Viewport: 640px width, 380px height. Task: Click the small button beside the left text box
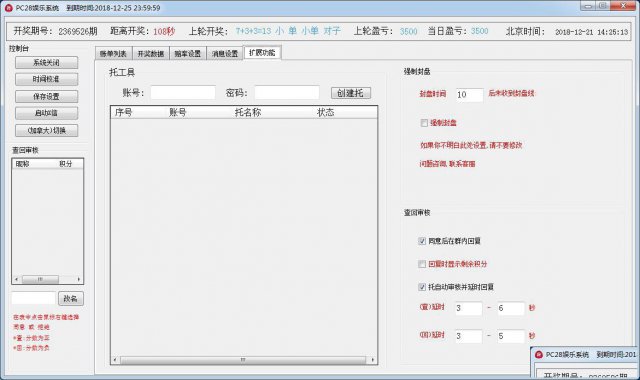[x=71, y=298]
